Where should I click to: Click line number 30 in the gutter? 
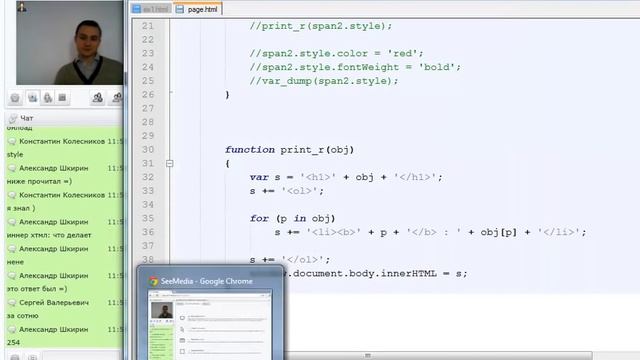148,149
